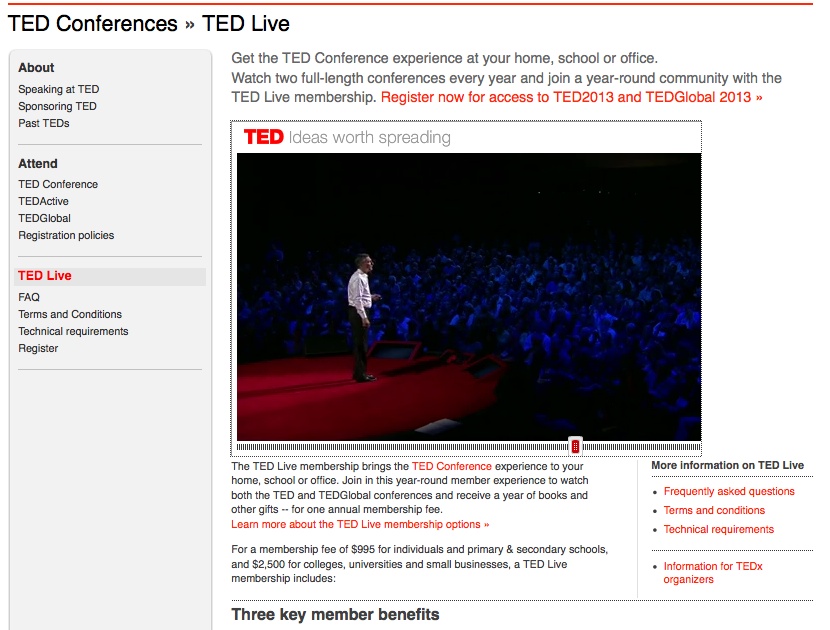This screenshot has height=630, width=830.
Task: View Technical requirements in the sidebar
Action: pyautogui.click(x=76, y=331)
